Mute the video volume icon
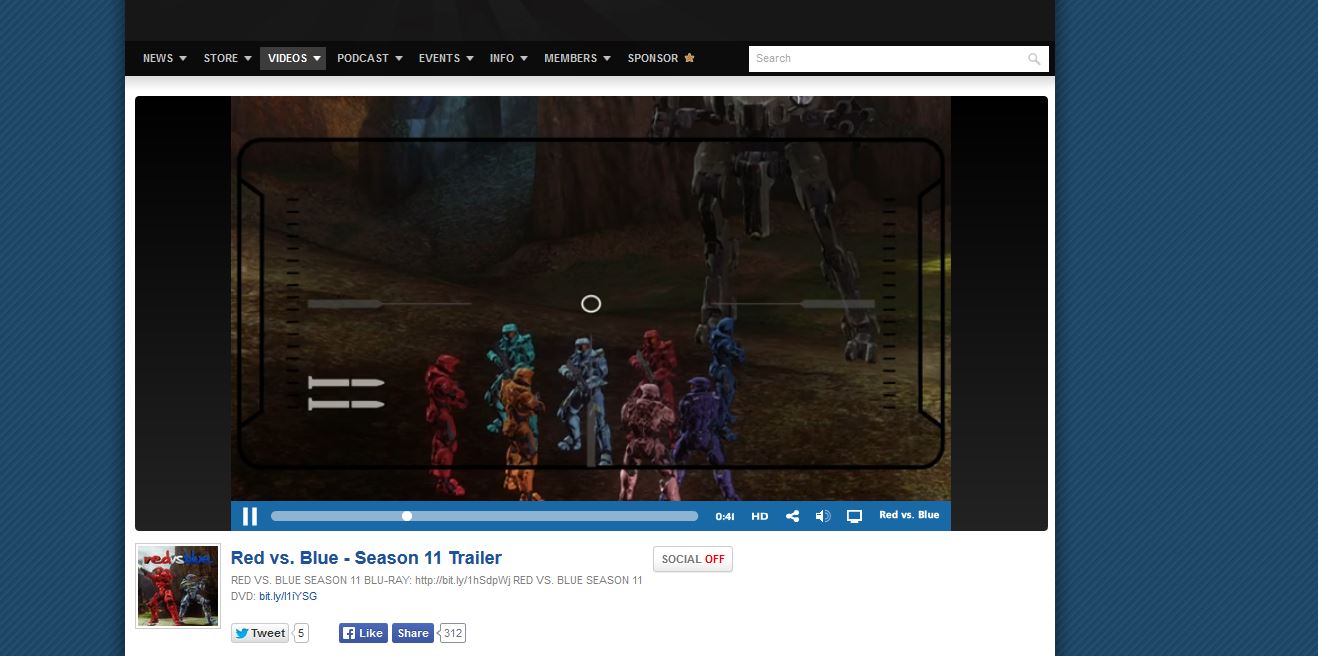The height and width of the screenshot is (656, 1318). click(823, 516)
